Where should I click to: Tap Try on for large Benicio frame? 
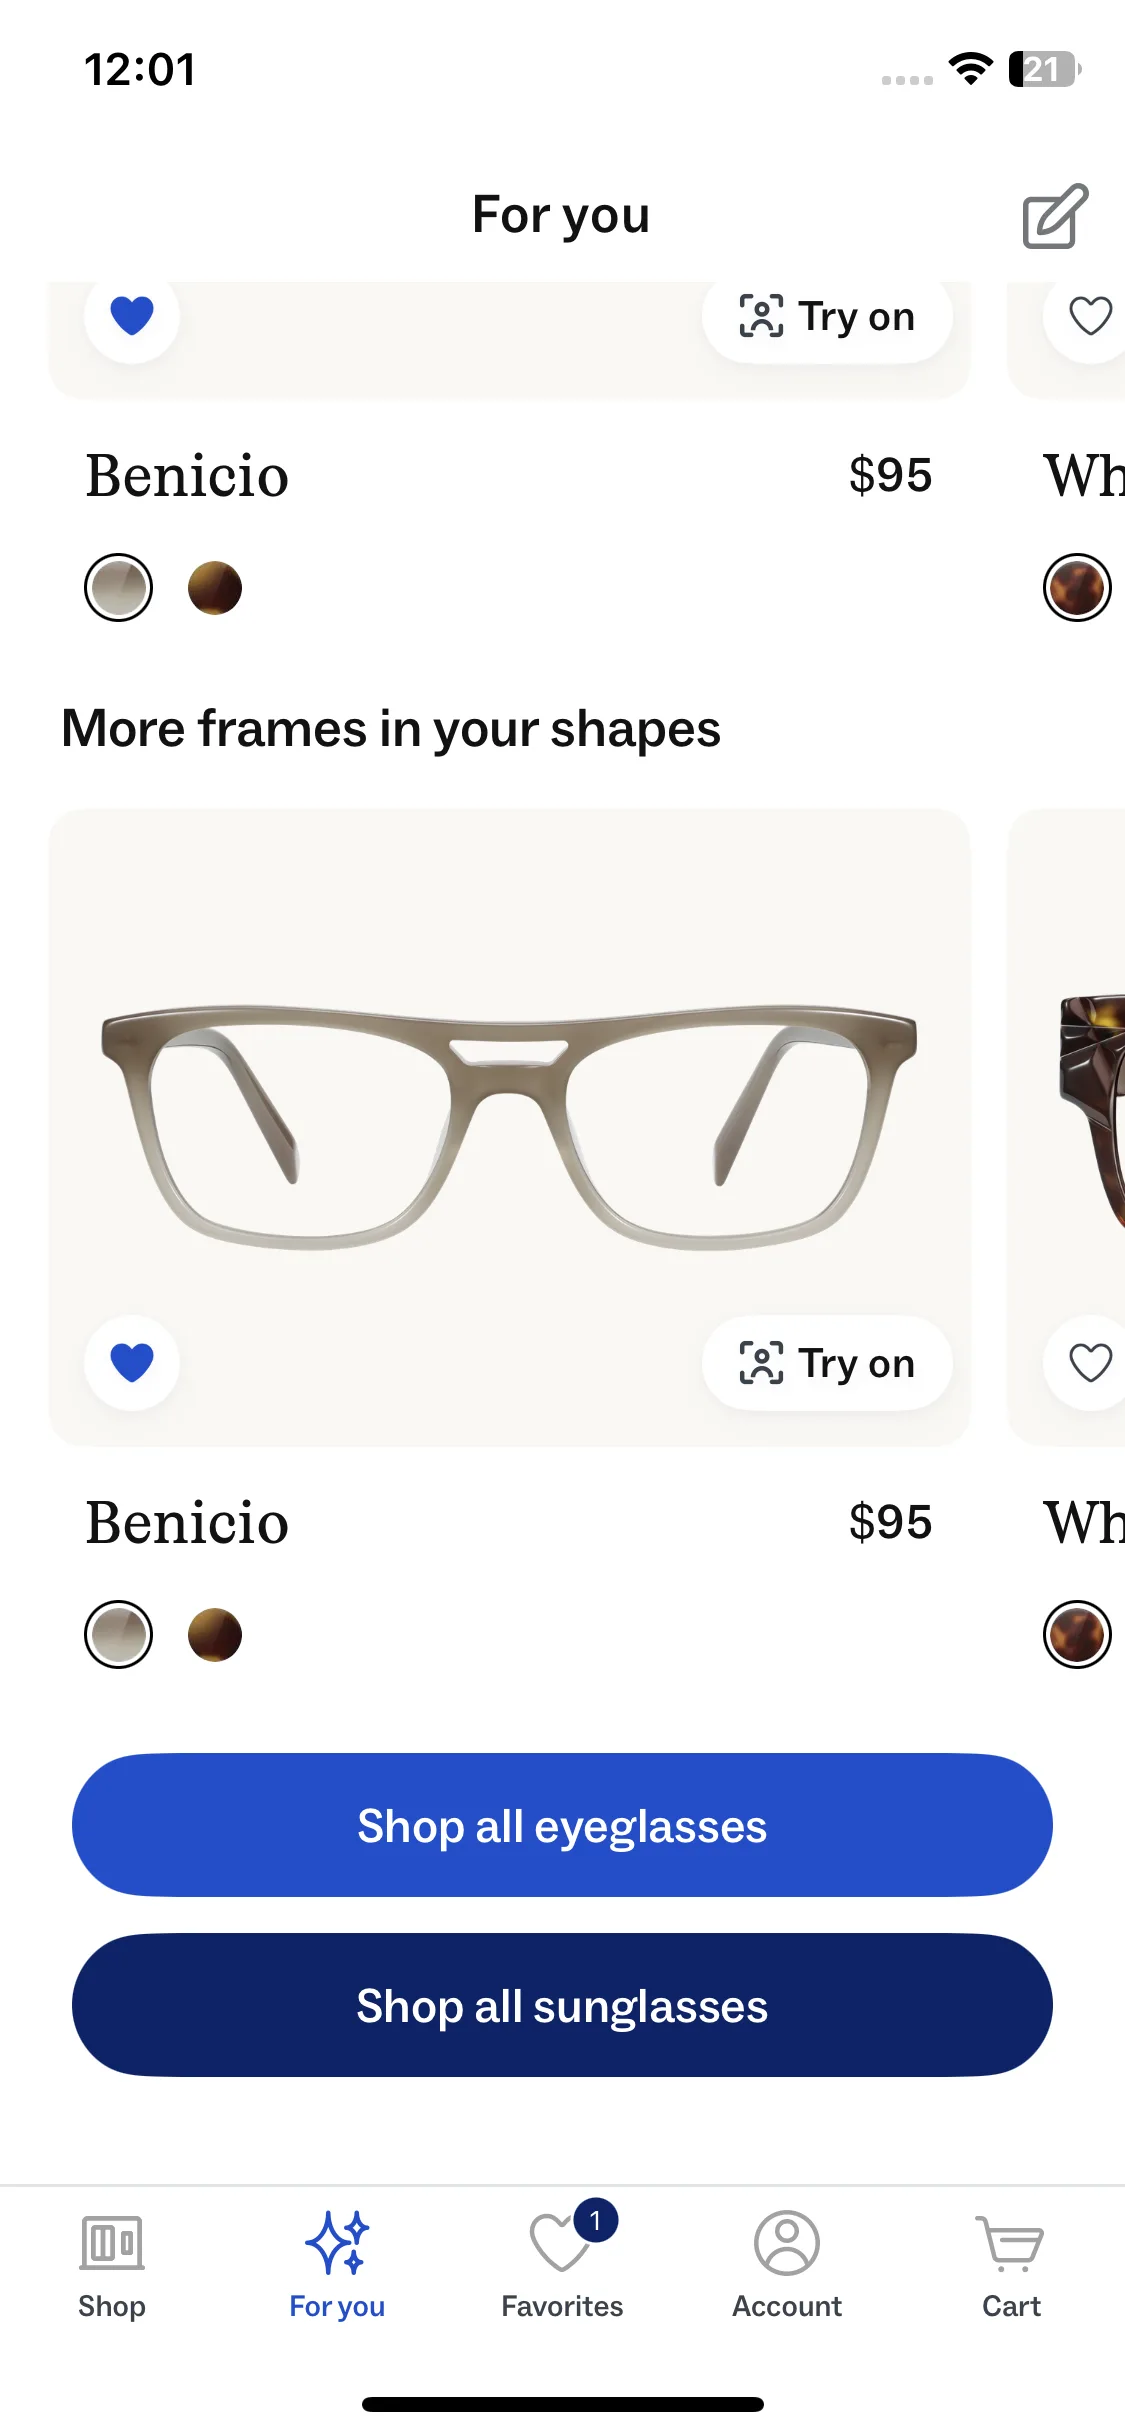tap(827, 1363)
